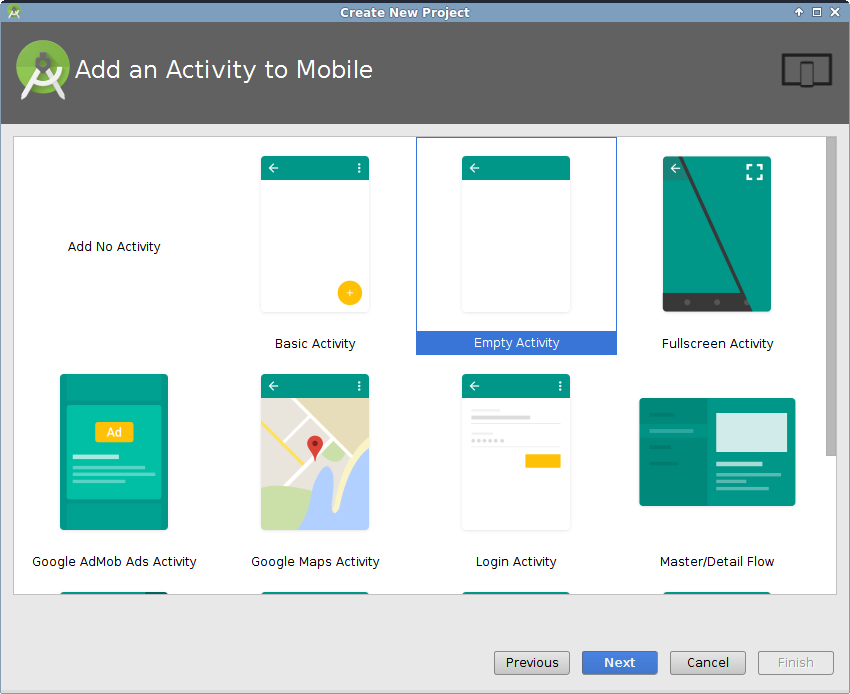850x694 pixels.
Task: Click the Google Maps Activity label
Action: click(315, 562)
